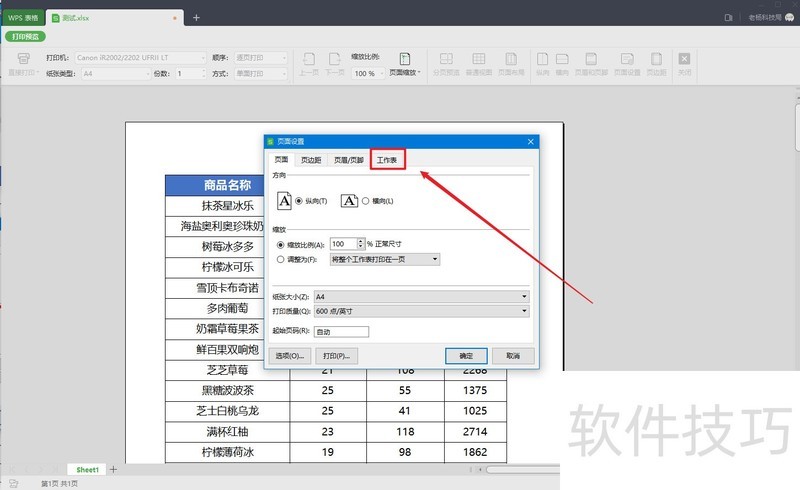Click the starting page number (起始页码) field
800x490 pixels.
click(x=341, y=332)
